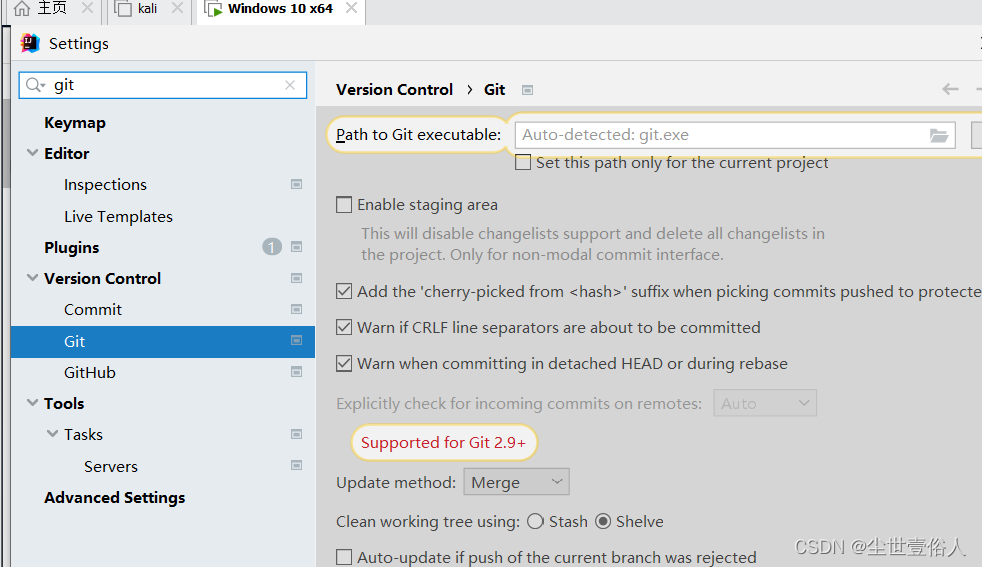The height and width of the screenshot is (567, 982).
Task: Enable Auto-update if push was rejected
Action: pos(344,557)
